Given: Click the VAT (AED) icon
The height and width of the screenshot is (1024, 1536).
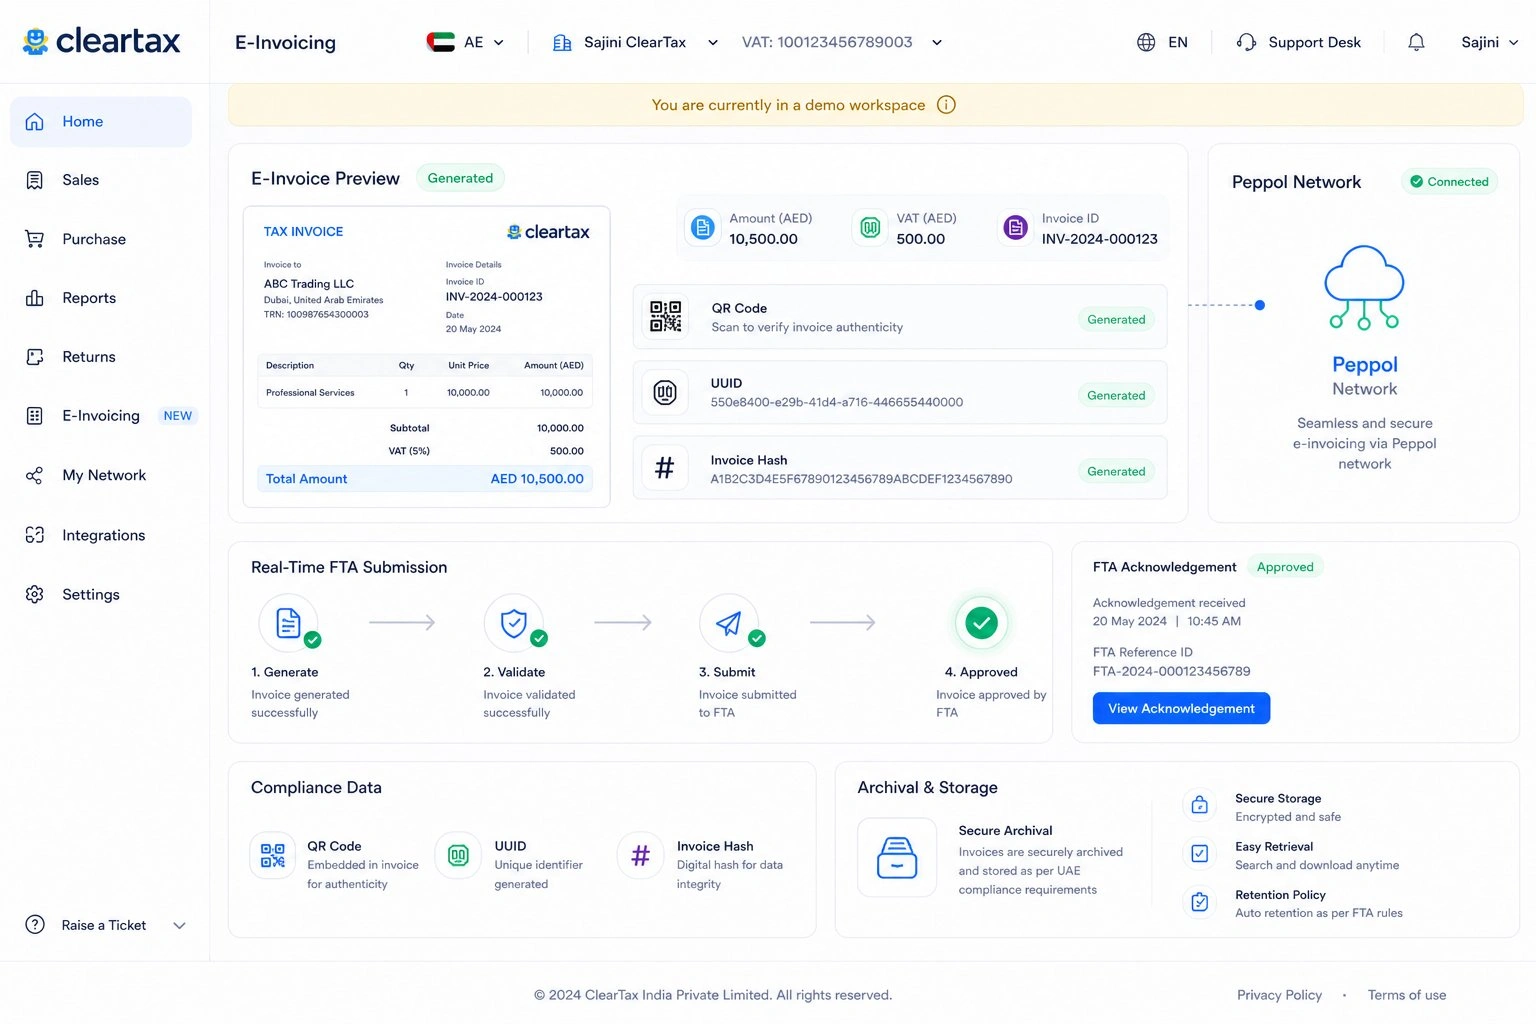Looking at the screenshot, I should (870, 228).
